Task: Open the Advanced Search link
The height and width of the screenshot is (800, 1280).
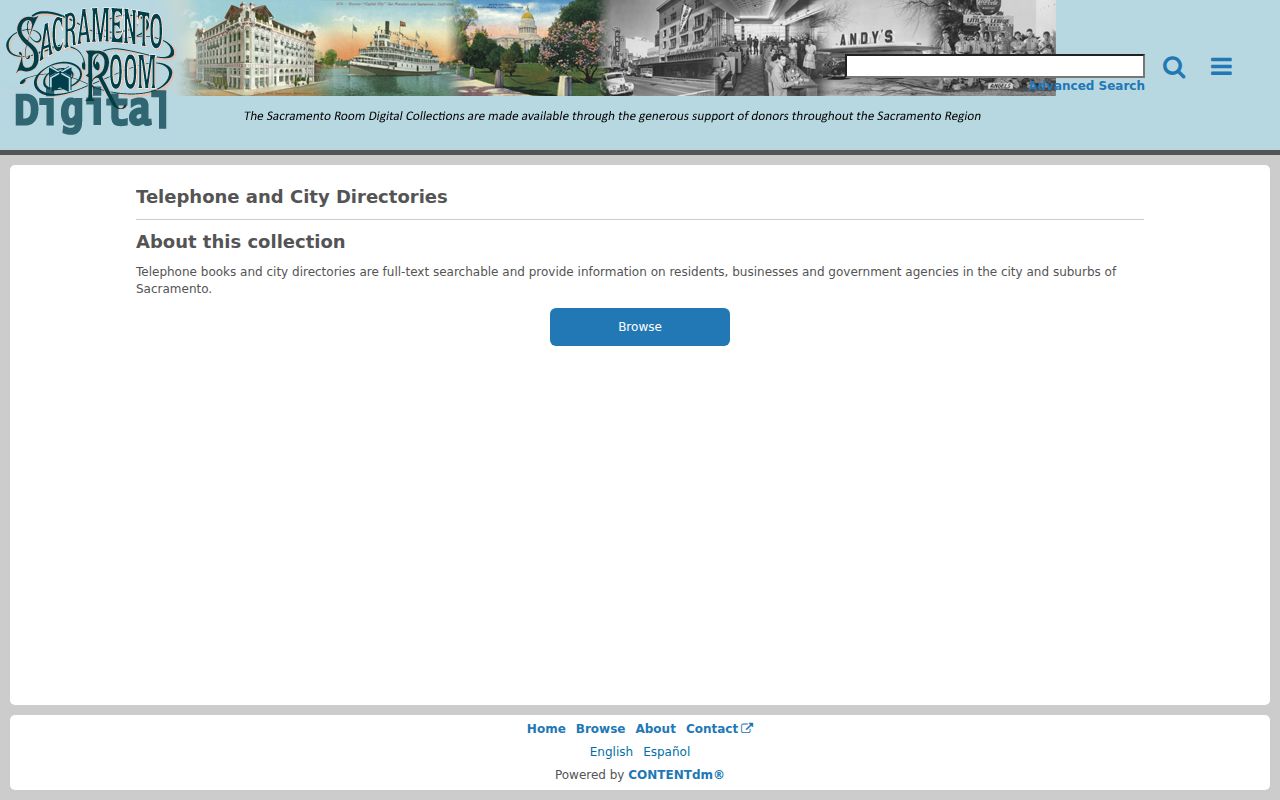Action: tap(1086, 86)
